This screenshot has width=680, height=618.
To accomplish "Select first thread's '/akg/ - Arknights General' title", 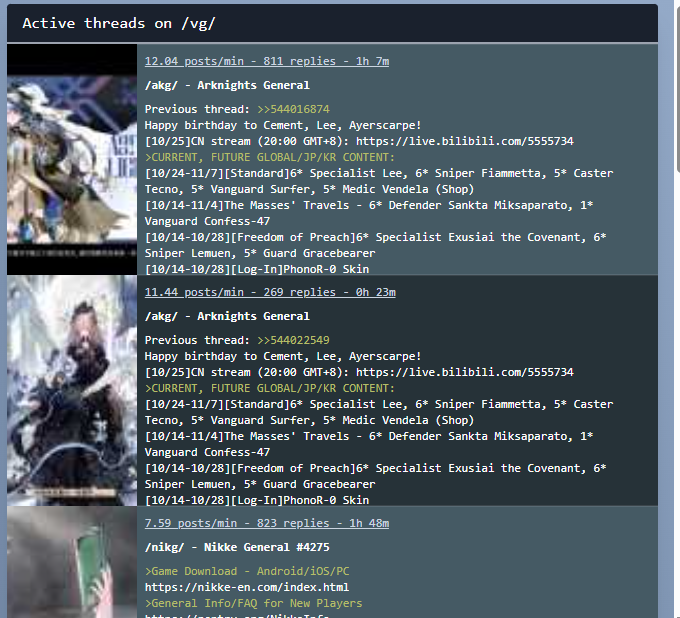I will [x=227, y=85].
